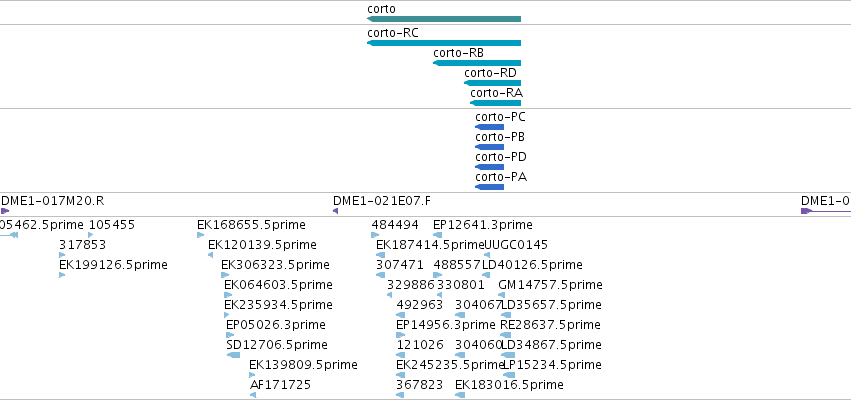Click the GM14757.5prime arrow glyph
Image resolution: width=851 pixels, height=400 pixels.
(x=501, y=295)
